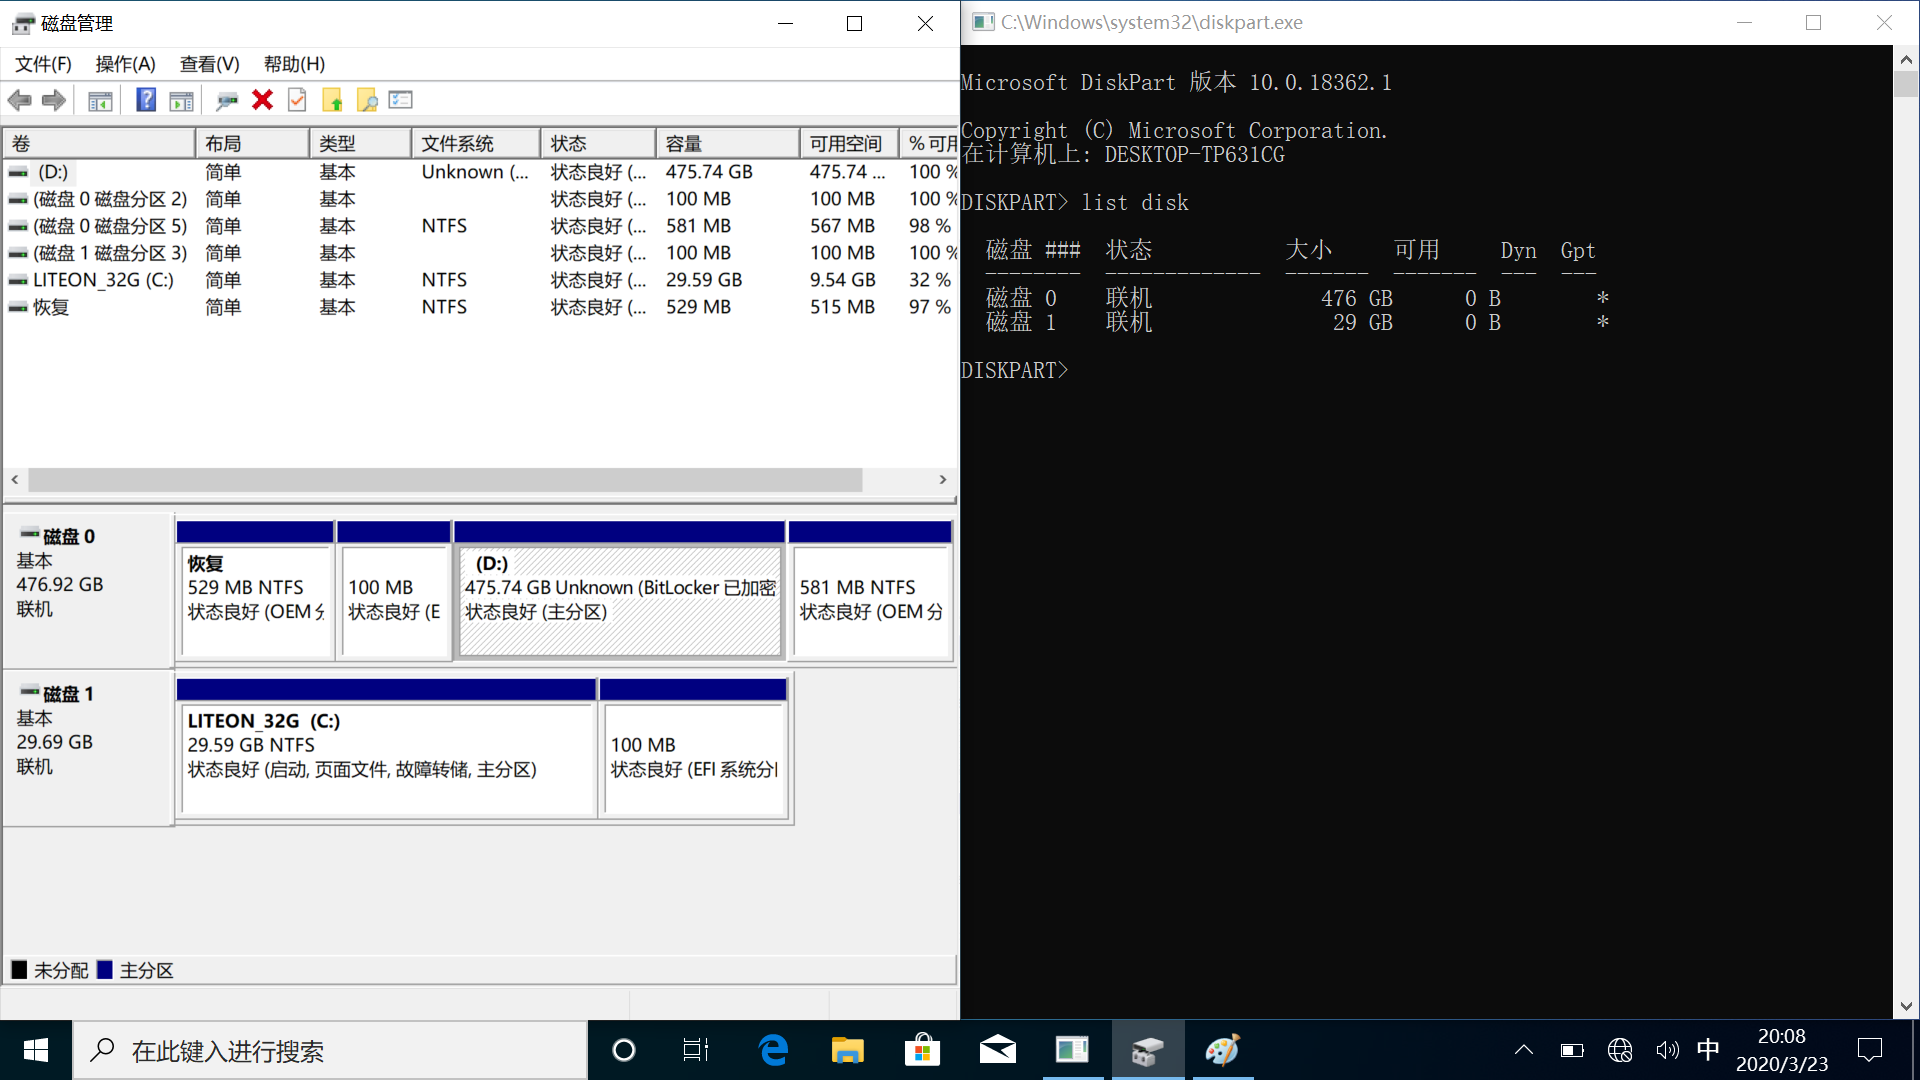
Task: Select the LITEON_32G (C:) partition block
Action: (x=386, y=748)
